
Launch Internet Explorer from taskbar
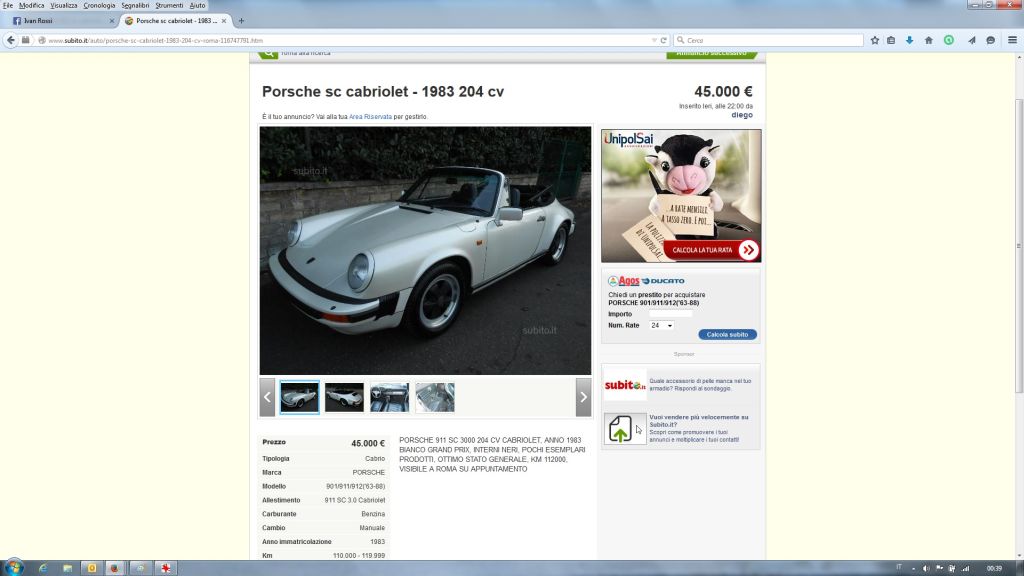click(x=43, y=568)
